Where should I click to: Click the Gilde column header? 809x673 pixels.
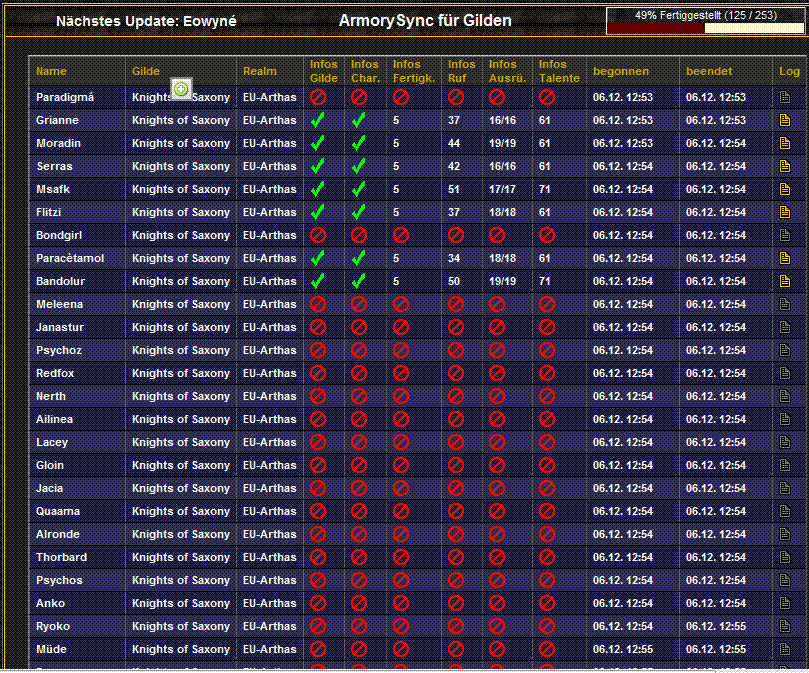point(145,71)
